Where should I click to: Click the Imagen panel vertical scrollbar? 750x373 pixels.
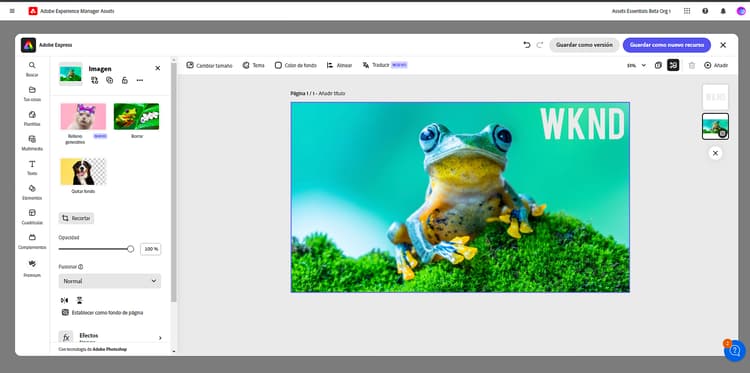point(174,182)
